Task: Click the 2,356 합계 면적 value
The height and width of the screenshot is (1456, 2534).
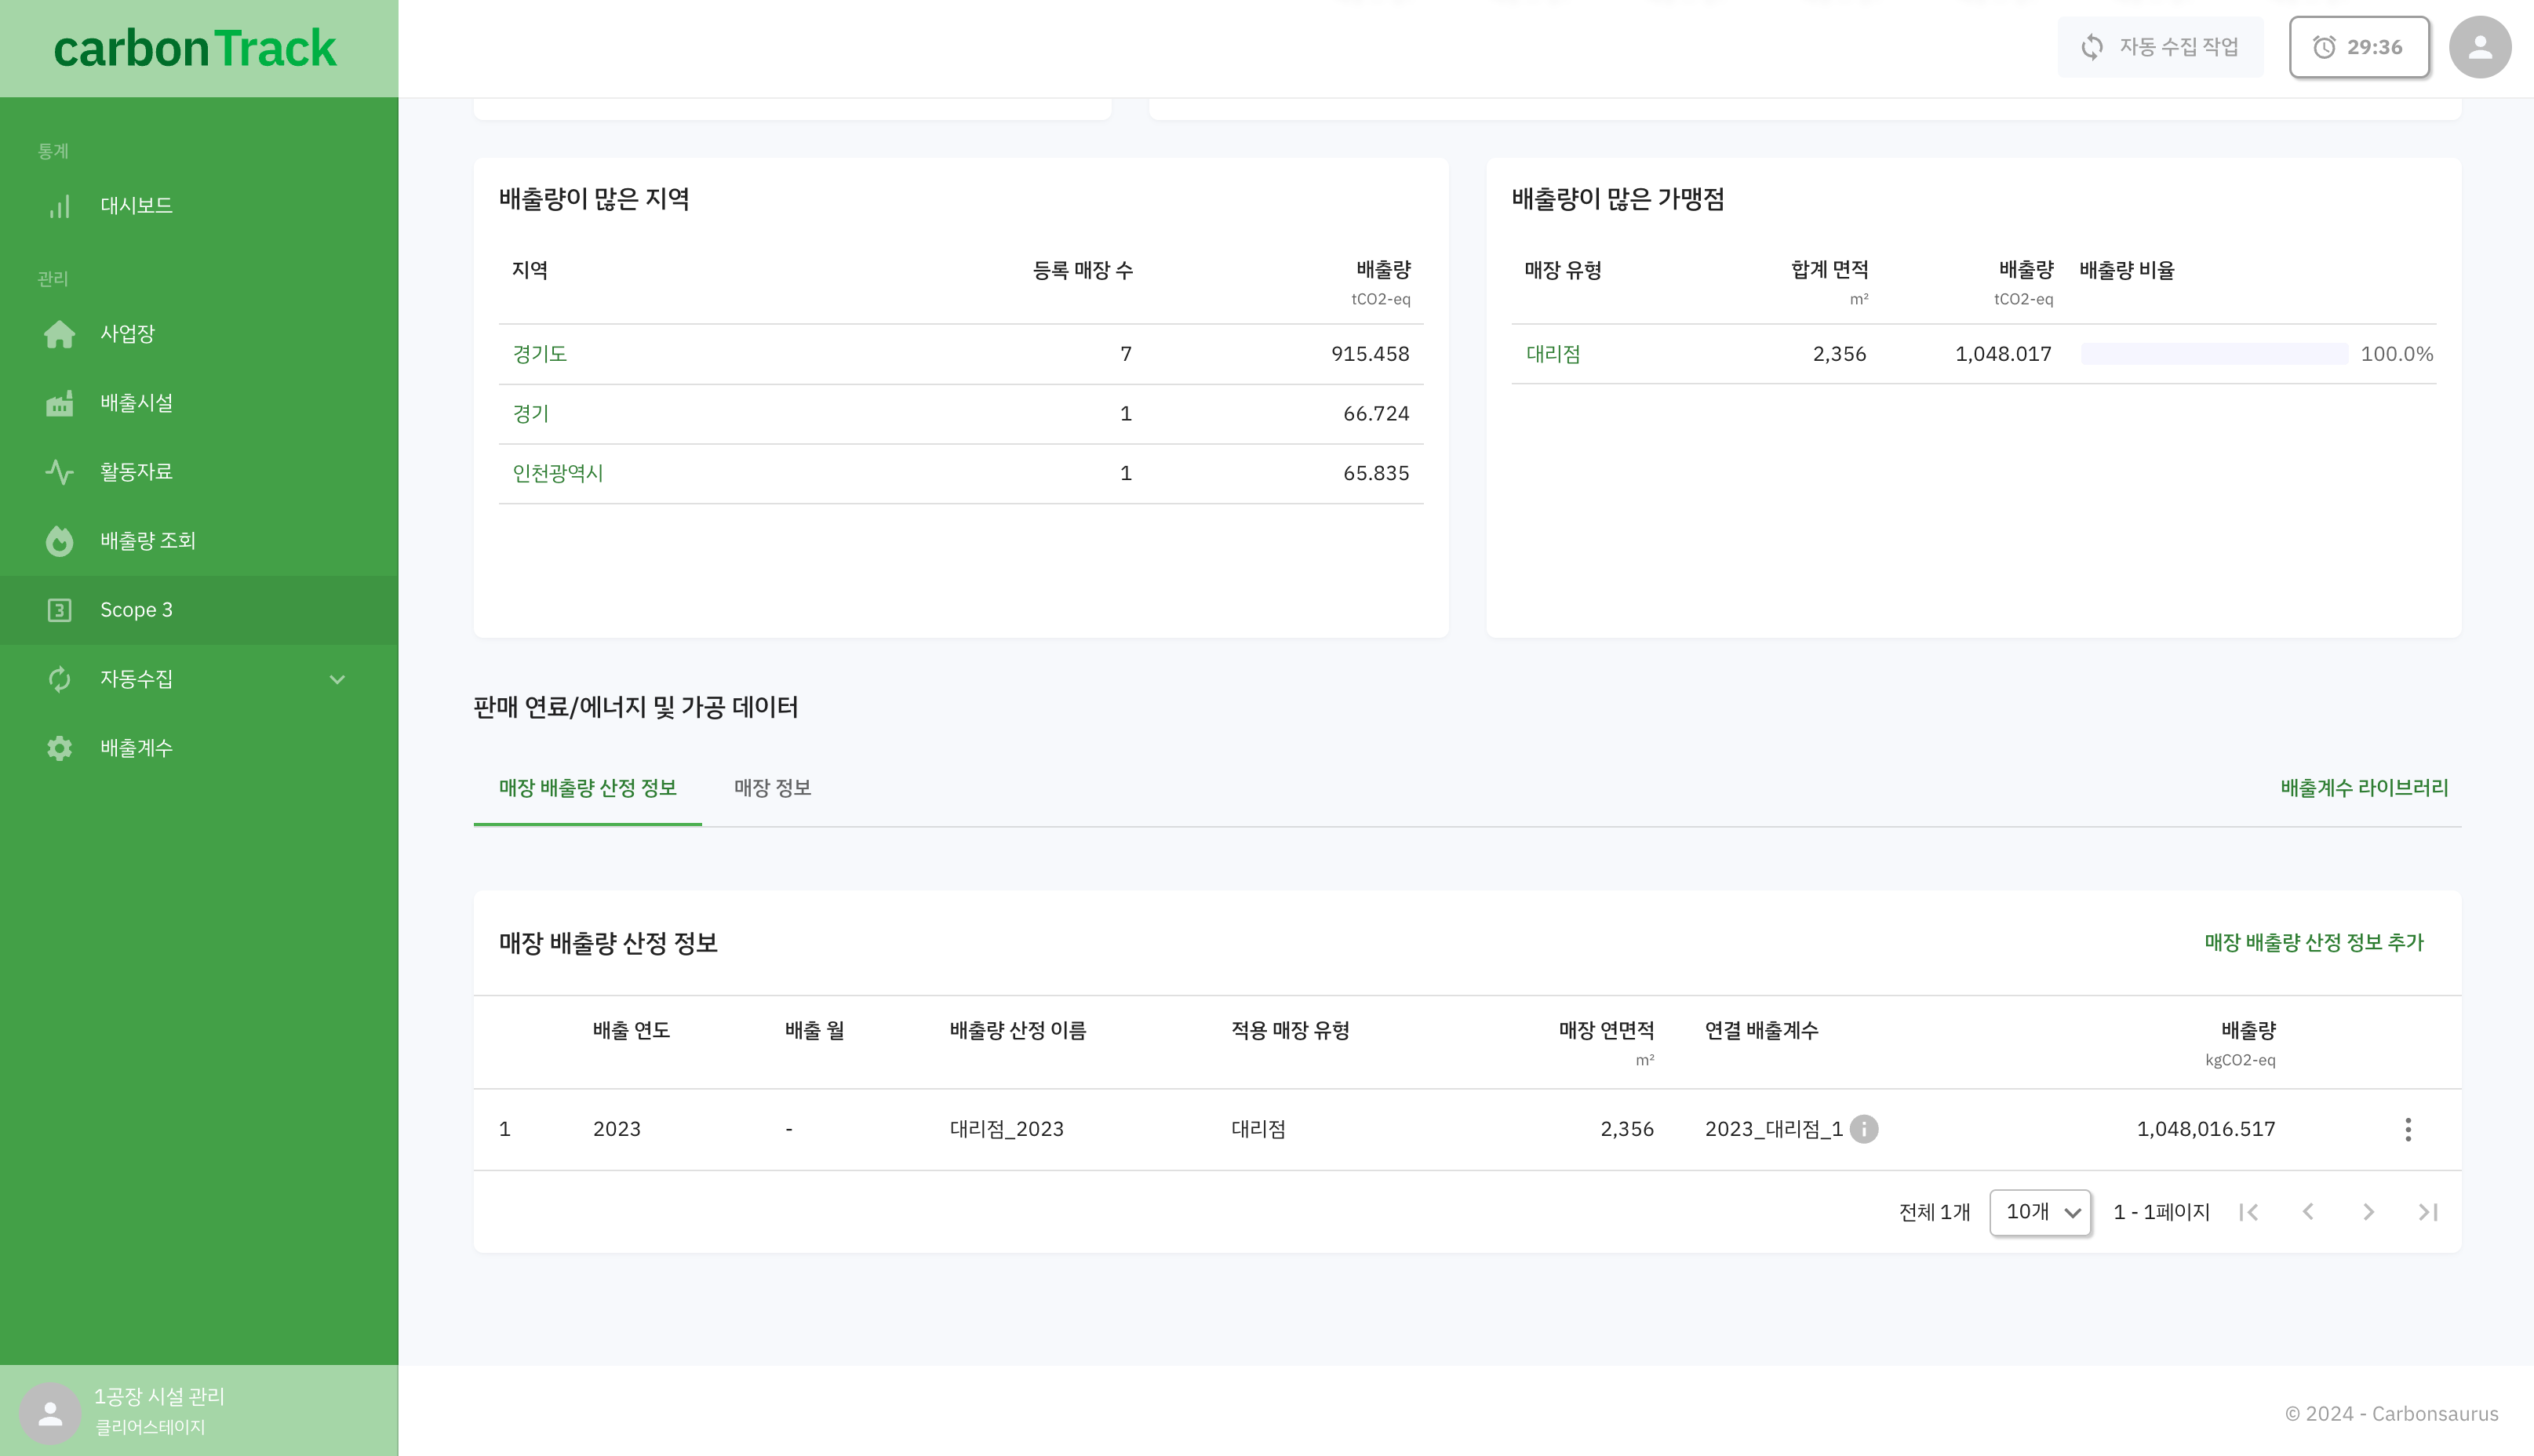Action: pyautogui.click(x=1839, y=354)
